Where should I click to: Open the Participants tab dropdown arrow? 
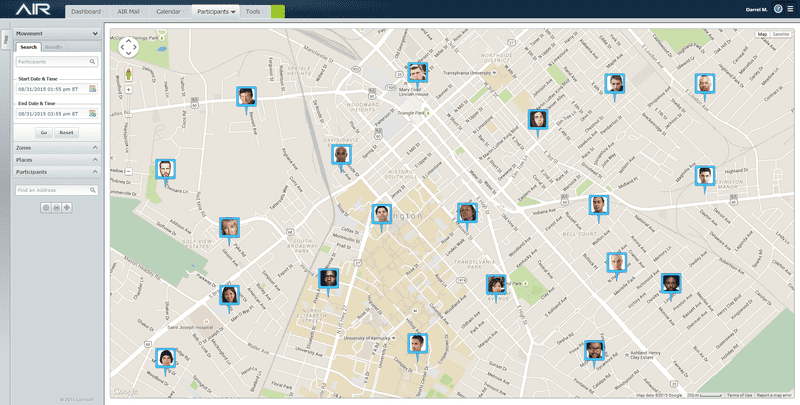point(233,12)
